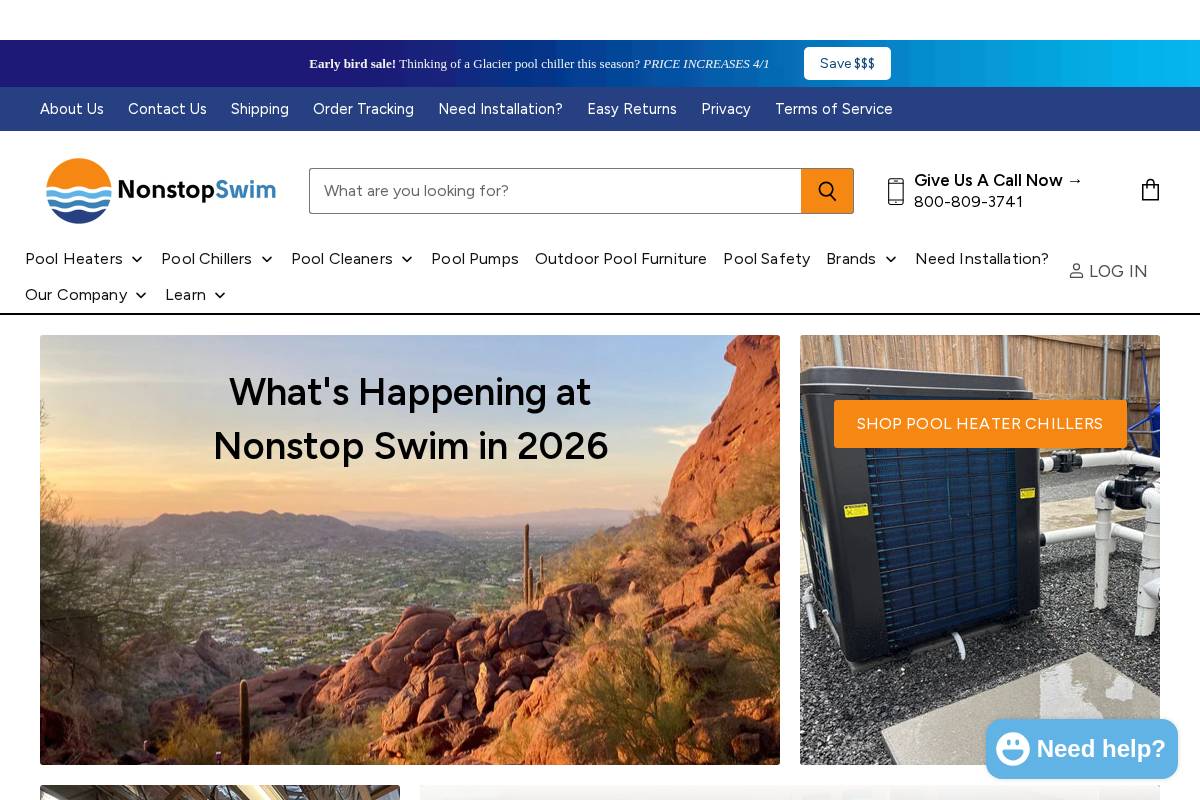Open Order Tracking from the top menu
This screenshot has height=800, width=1200.
click(363, 109)
